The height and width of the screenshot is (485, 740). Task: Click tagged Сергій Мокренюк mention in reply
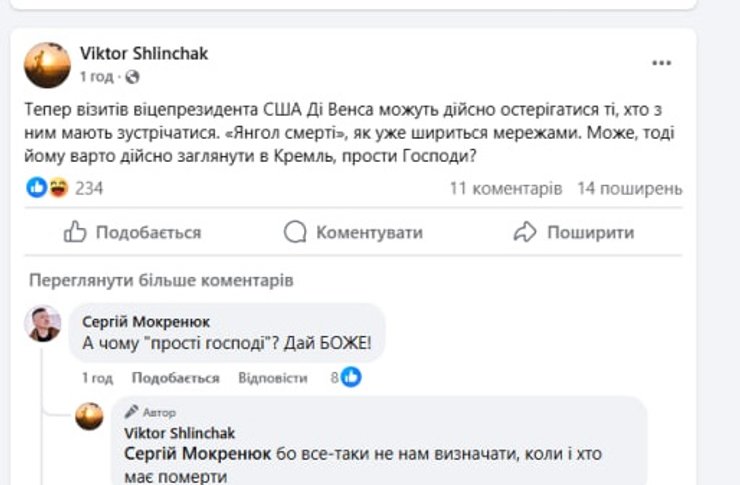click(x=194, y=453)
